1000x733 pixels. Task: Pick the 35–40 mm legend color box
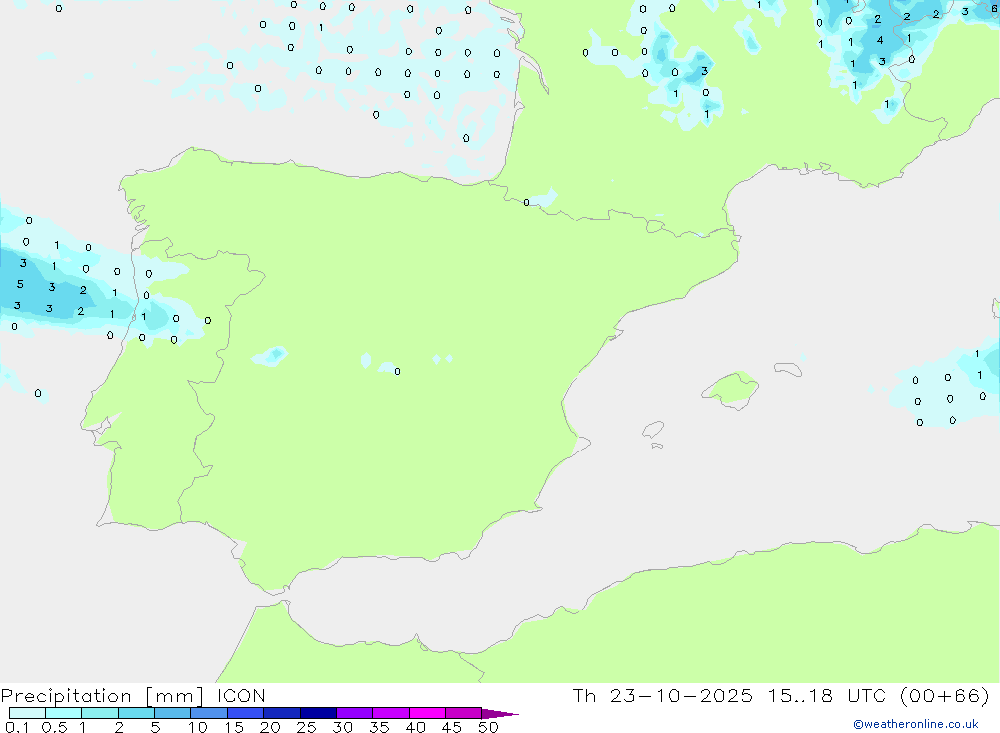click(x=391, y=713)
